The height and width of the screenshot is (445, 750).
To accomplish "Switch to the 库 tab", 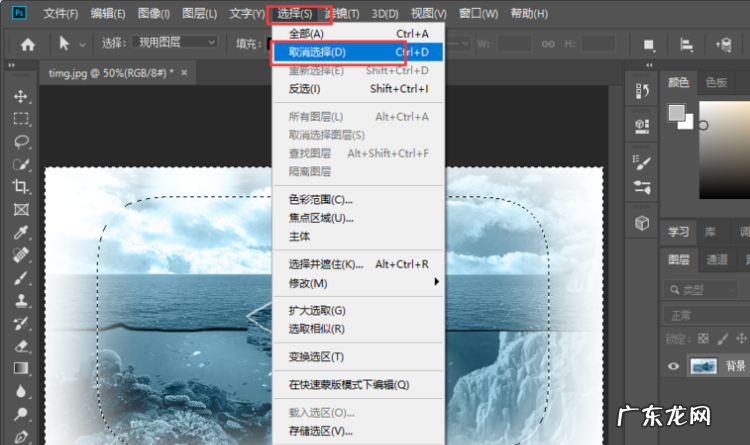I will [x=710, y=232].
